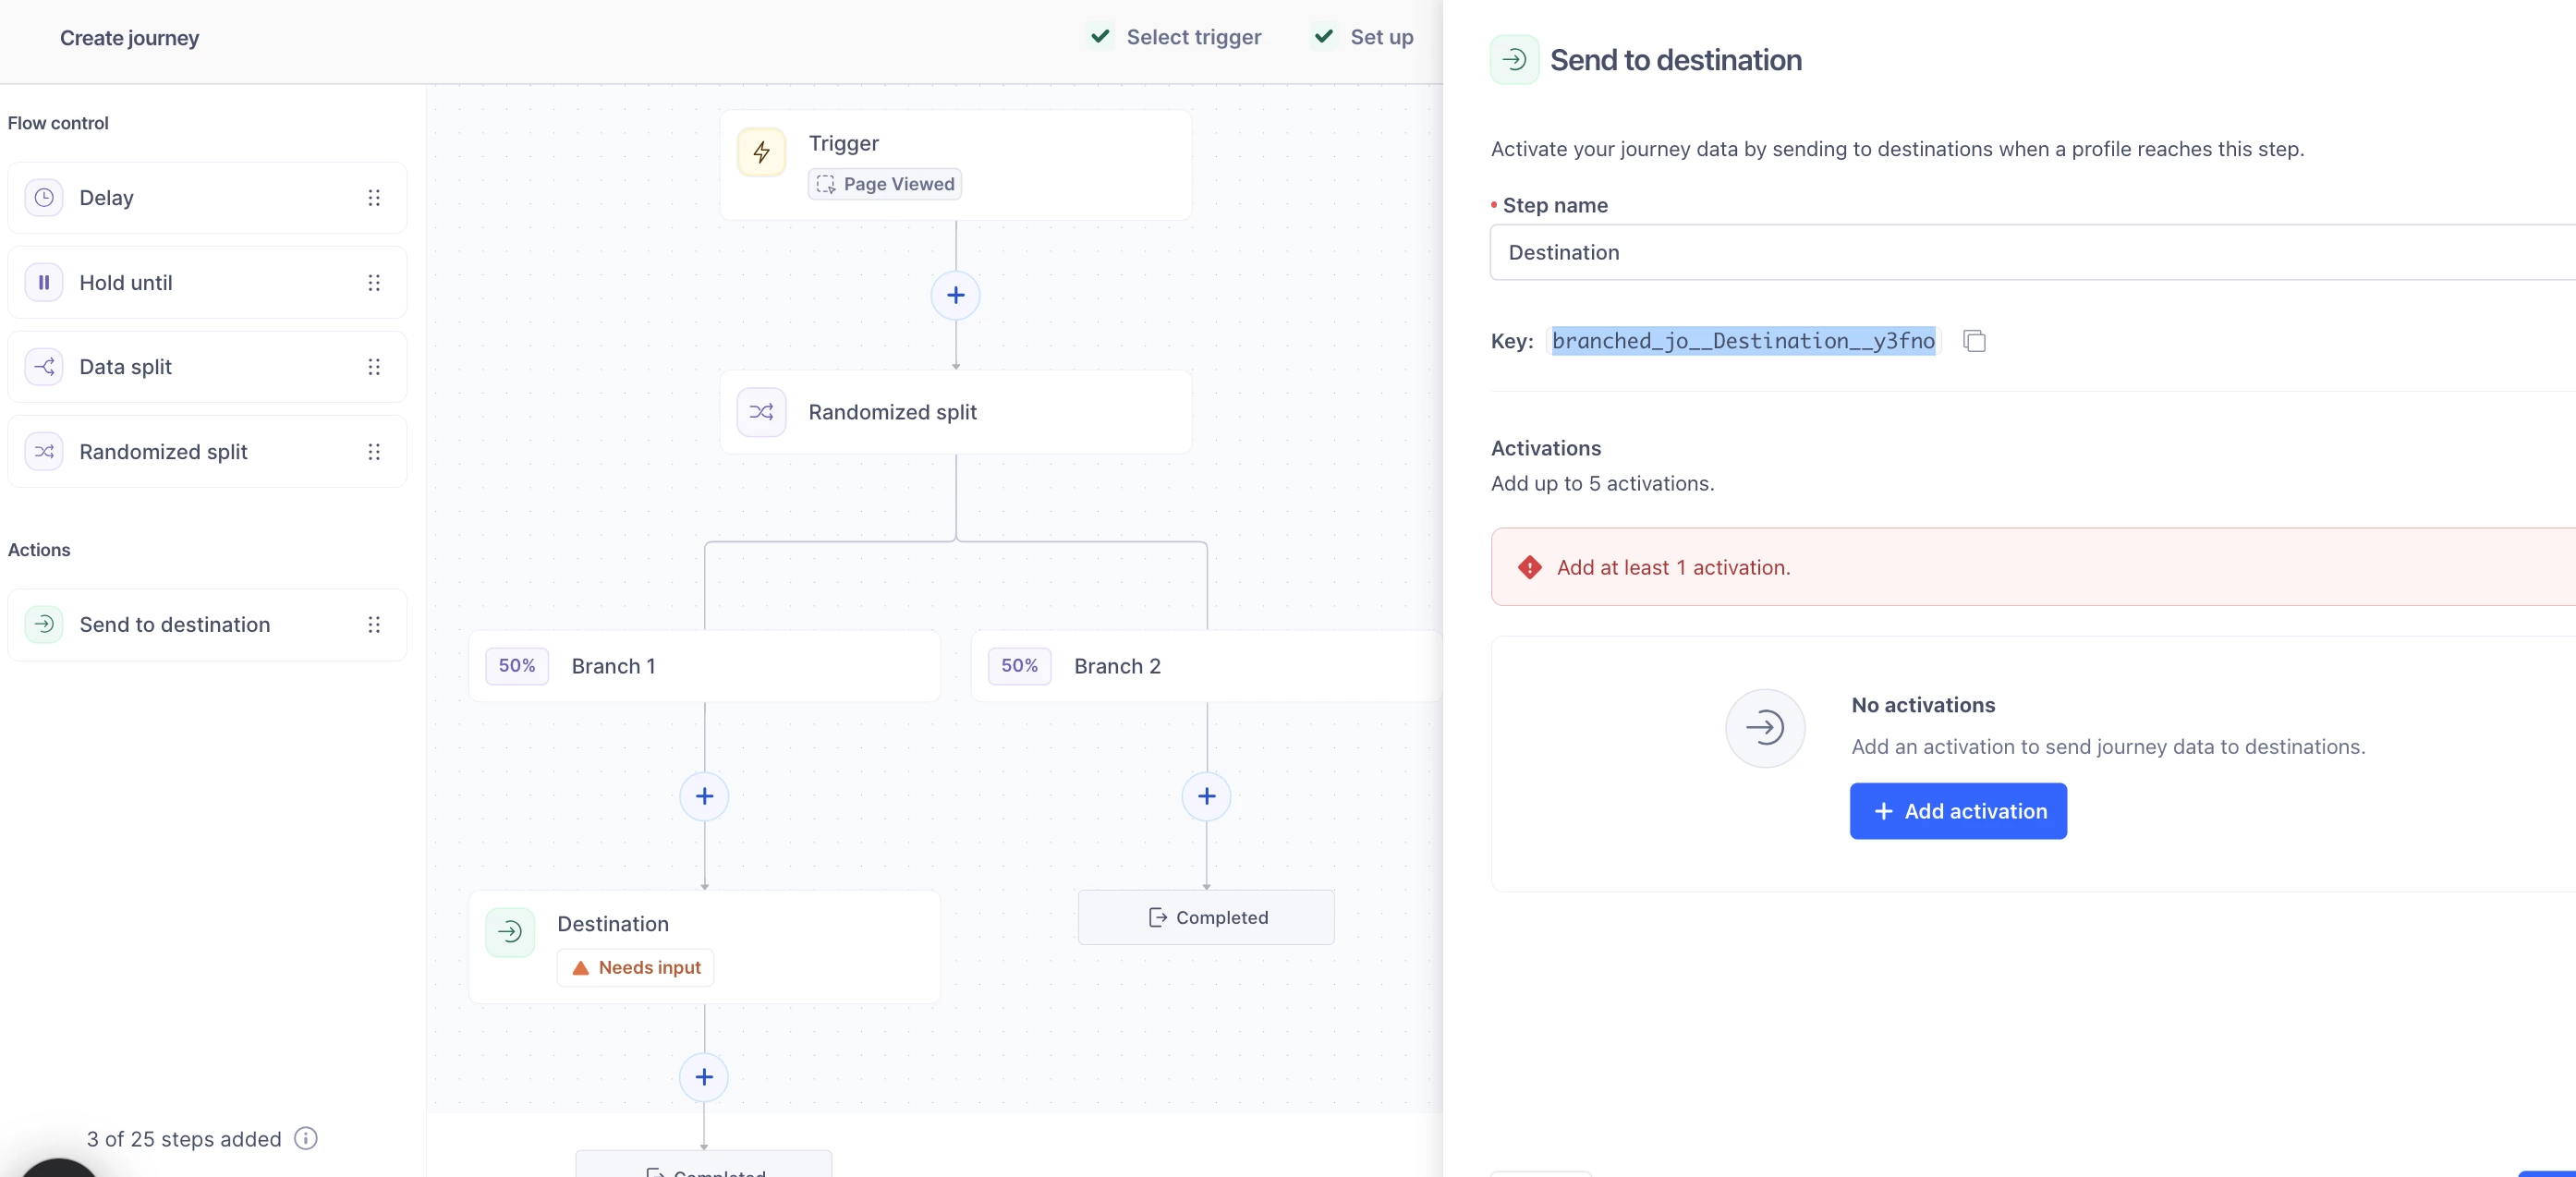Go to the Select trigger step

pos(1175,37)
